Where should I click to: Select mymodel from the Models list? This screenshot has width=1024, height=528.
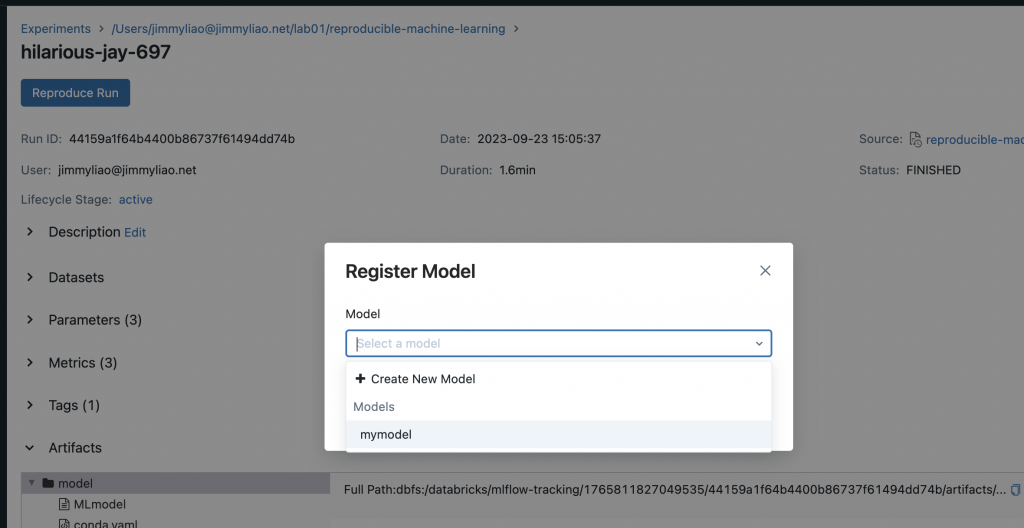pyautogui.click(x=558, y=435)
